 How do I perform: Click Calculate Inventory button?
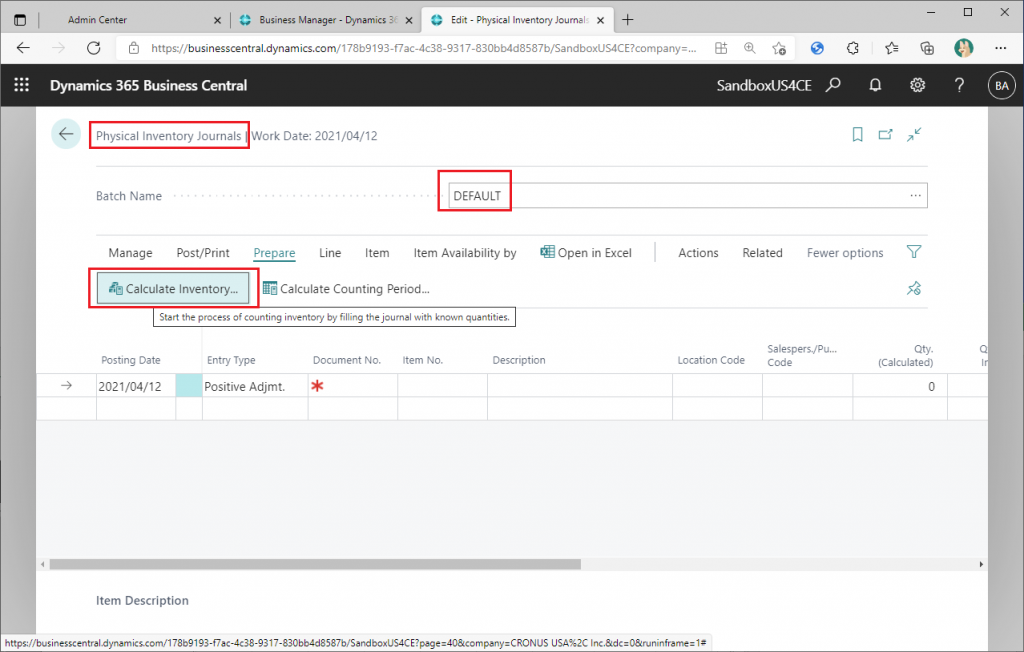(173, 289)
